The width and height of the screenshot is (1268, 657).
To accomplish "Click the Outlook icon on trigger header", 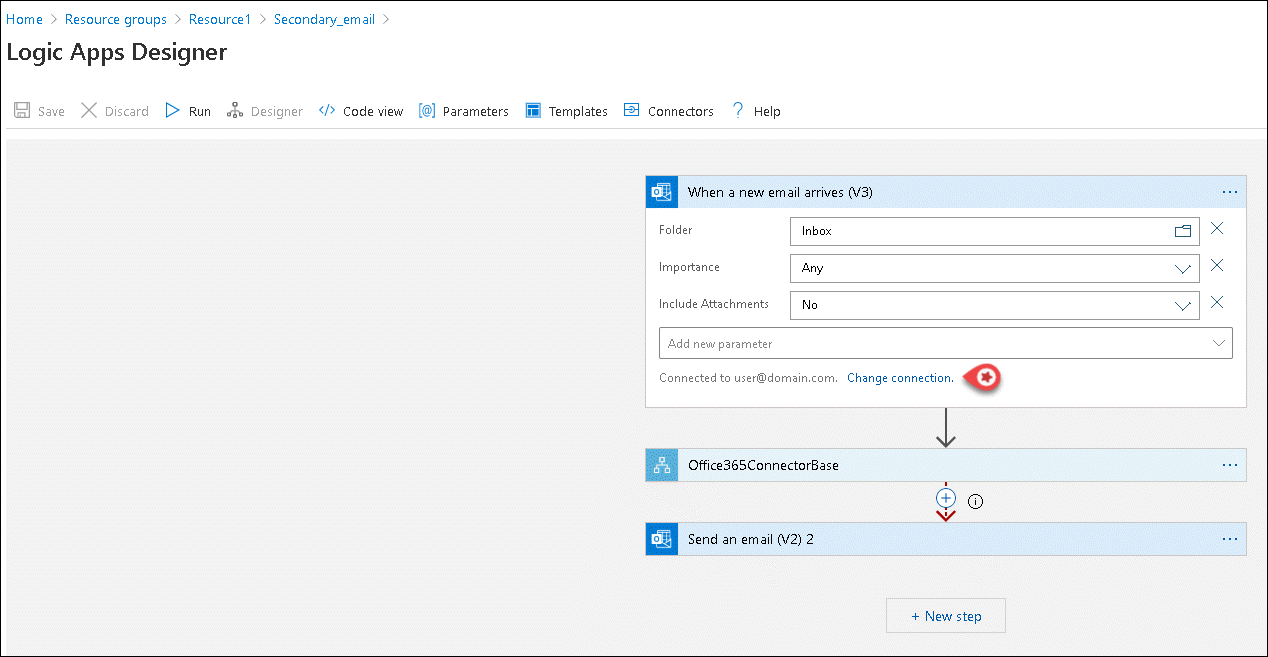I will tap(662, 192).
